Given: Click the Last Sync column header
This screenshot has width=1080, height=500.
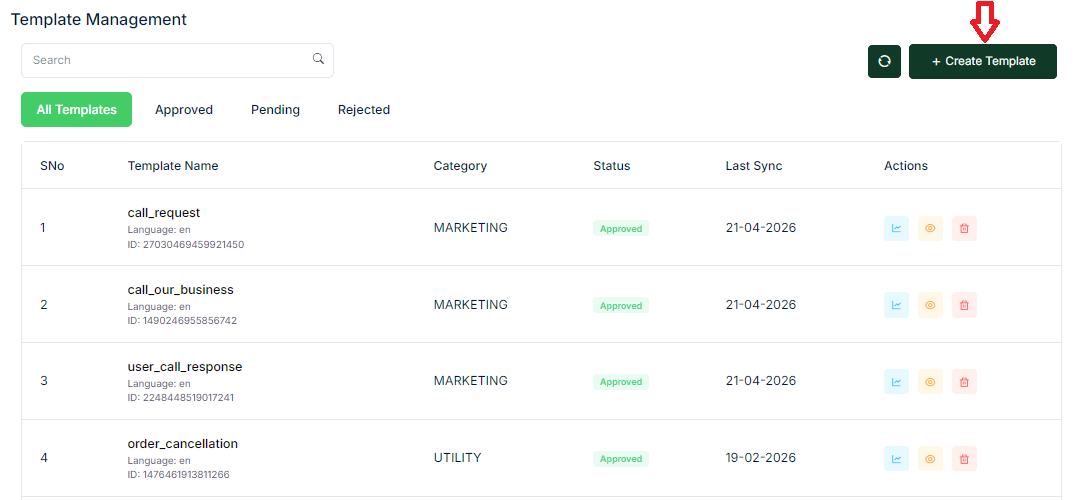Looking at the screenshot, I should 754,166.
